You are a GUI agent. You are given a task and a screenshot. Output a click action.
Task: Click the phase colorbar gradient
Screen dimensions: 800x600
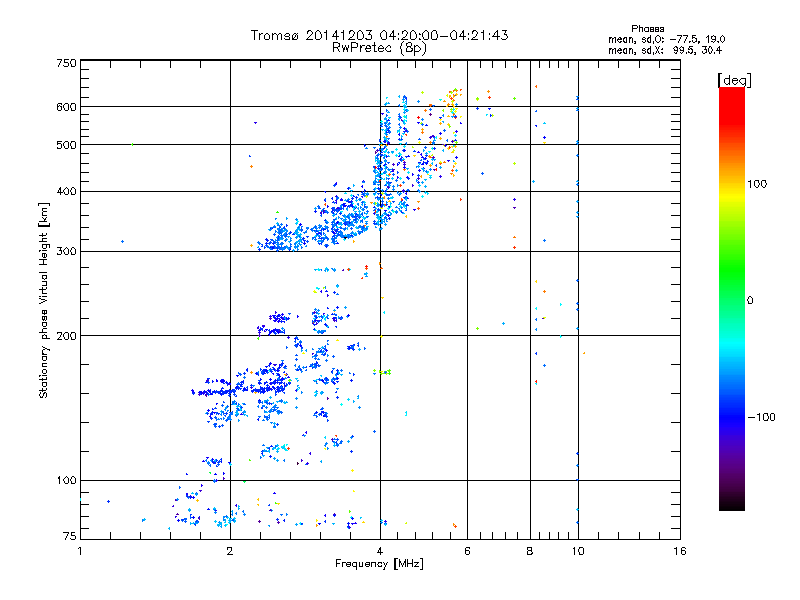(732, 298)
